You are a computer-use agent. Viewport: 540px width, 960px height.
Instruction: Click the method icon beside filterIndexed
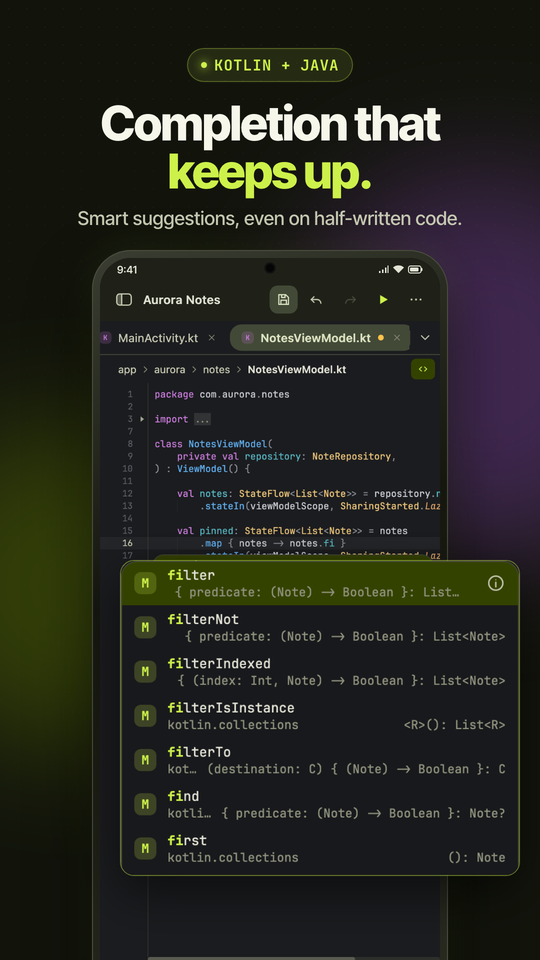[145, 672]
